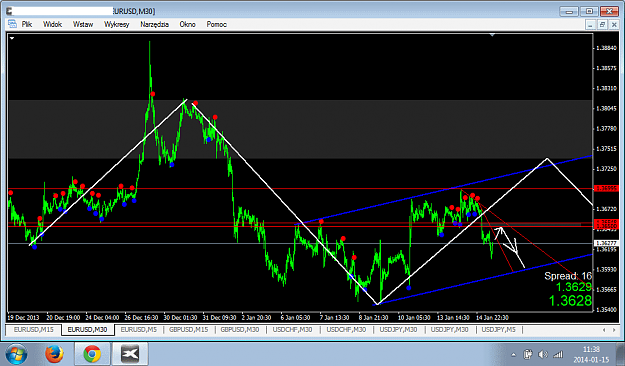This screenshot has width=625, height=366.
Task: Open the Widok menu
Action: point(52,24)
